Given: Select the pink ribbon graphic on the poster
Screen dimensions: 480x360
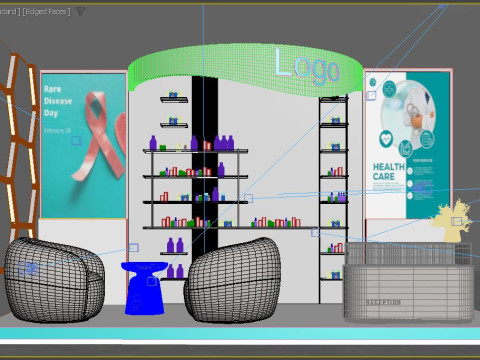Looking at the screenshot, I should (x=98, y=135).
